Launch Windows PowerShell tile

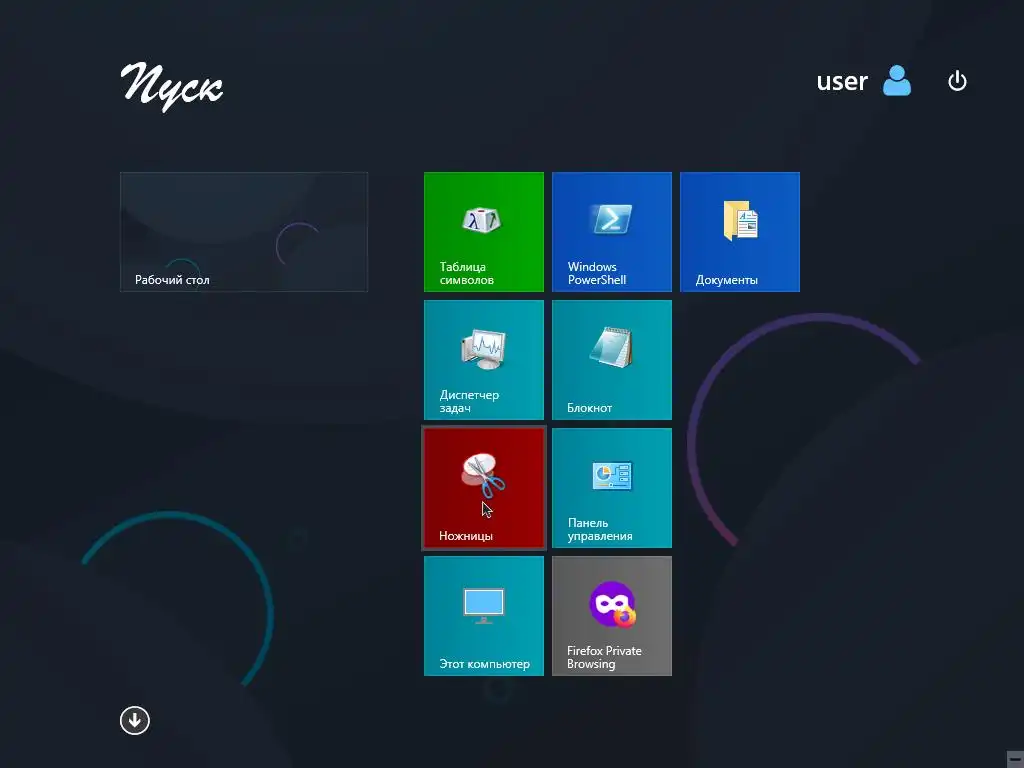pyautogui.click(x=611, y=232)
